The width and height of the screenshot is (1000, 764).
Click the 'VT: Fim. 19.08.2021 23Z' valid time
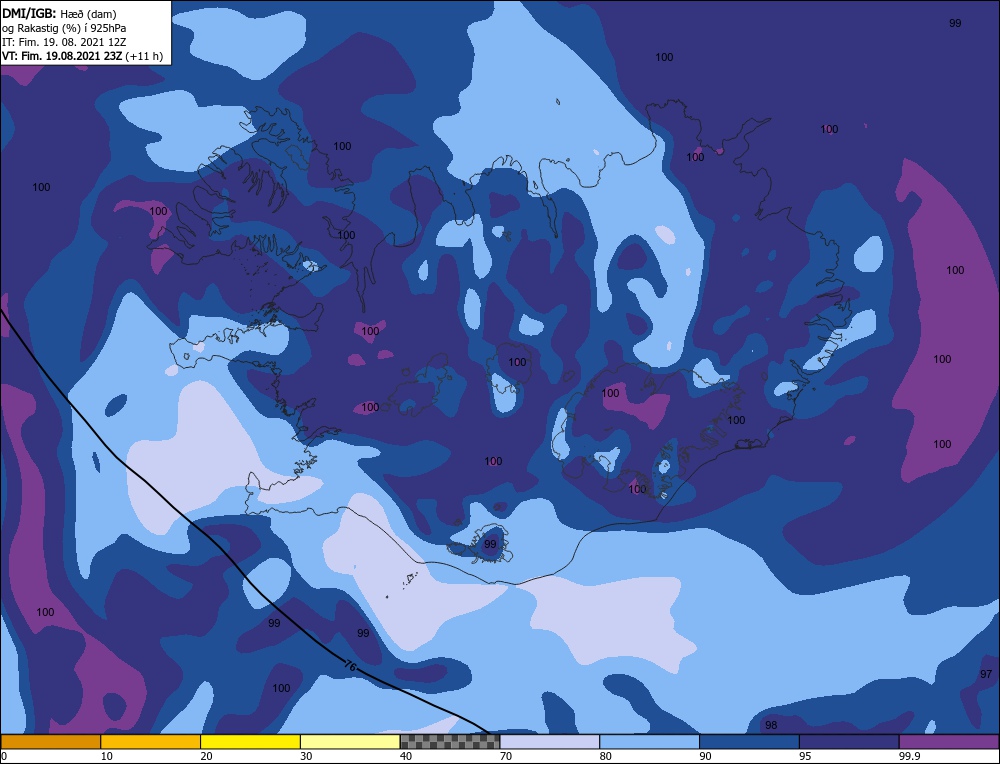[62, 56]
